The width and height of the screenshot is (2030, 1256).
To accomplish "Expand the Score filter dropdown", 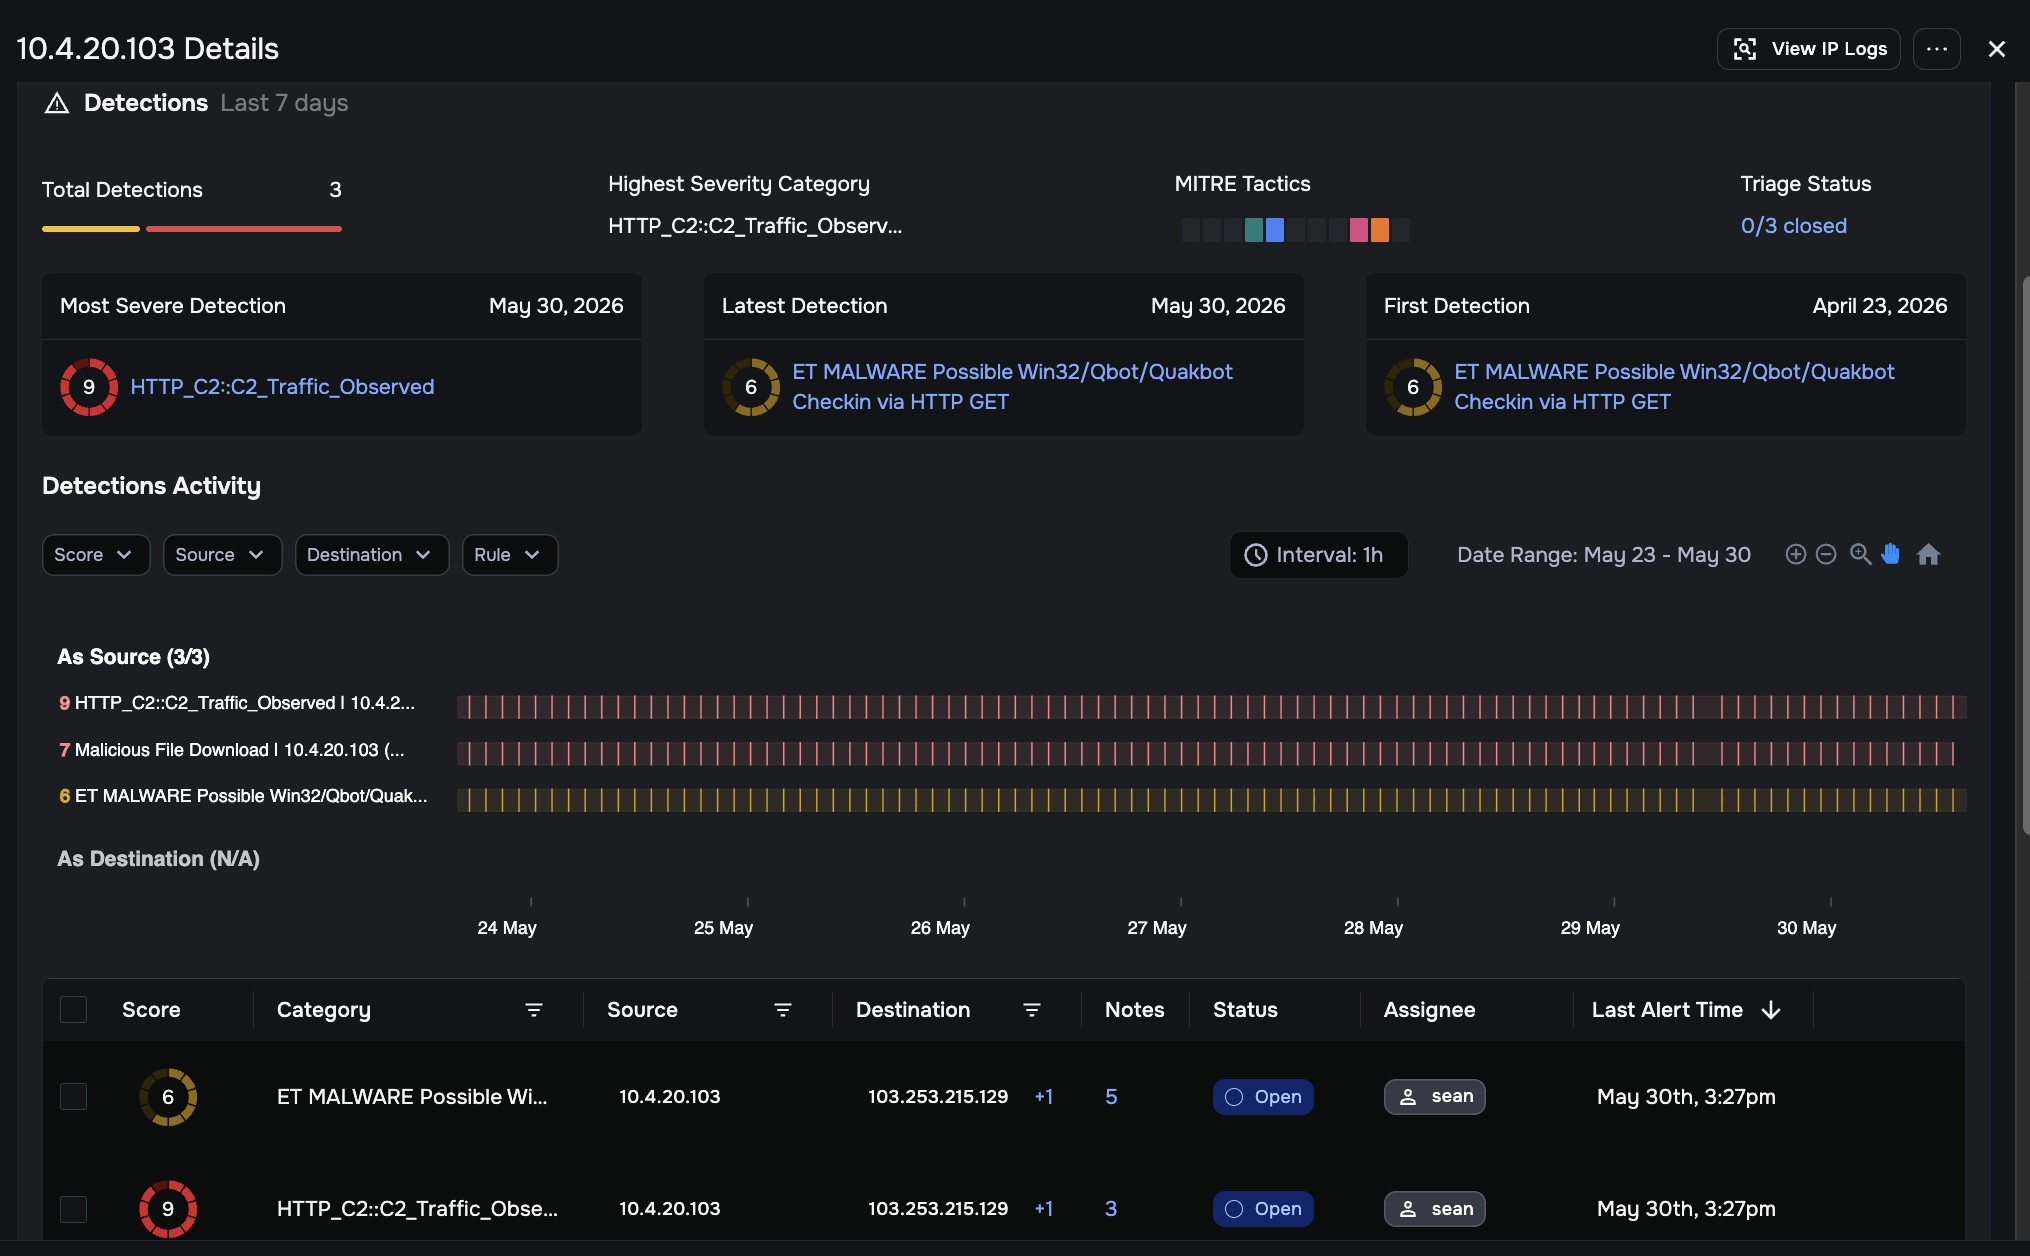I will tap(96, 555).
